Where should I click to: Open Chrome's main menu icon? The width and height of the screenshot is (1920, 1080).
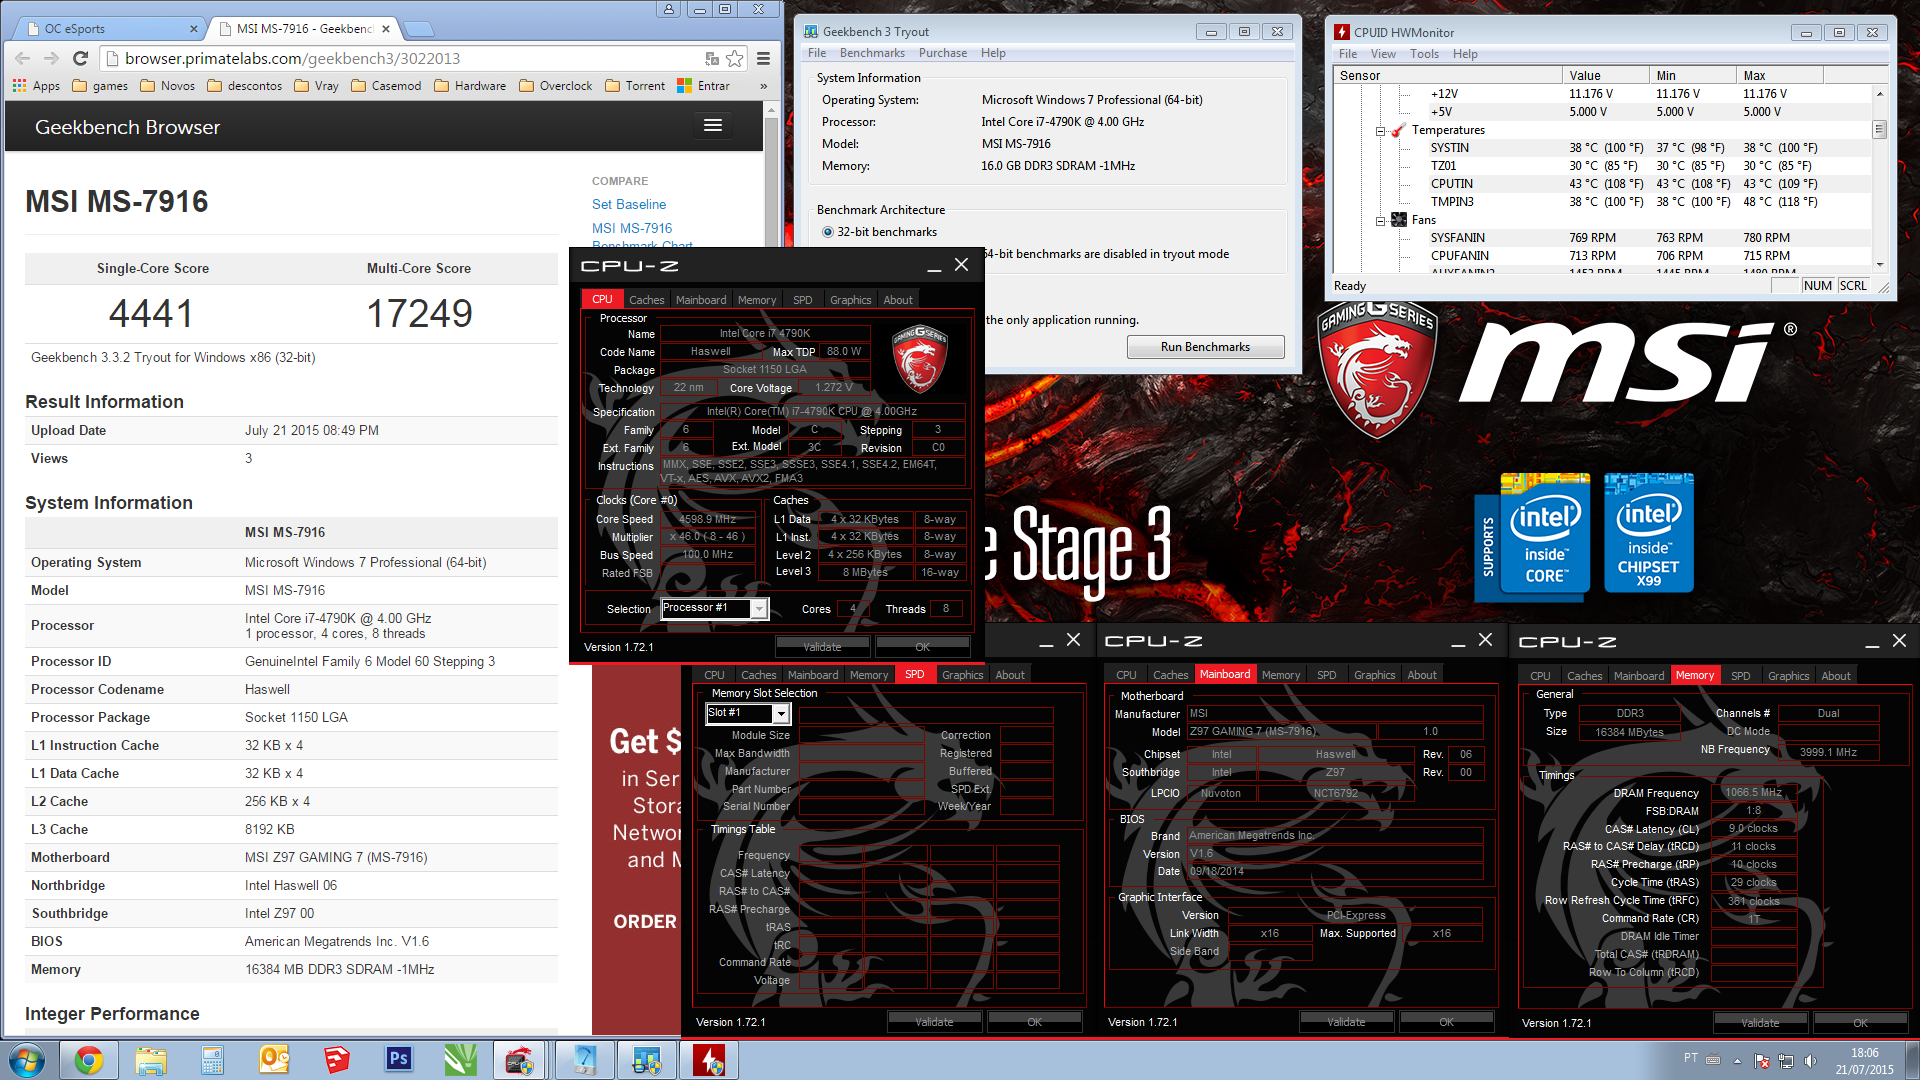point(763,58)
